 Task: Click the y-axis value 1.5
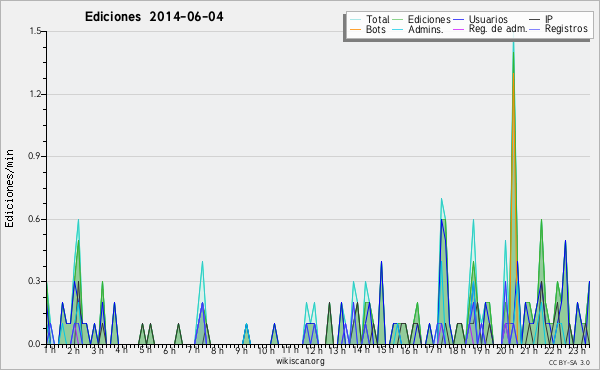pyautogui.click(x=35, y=31)
